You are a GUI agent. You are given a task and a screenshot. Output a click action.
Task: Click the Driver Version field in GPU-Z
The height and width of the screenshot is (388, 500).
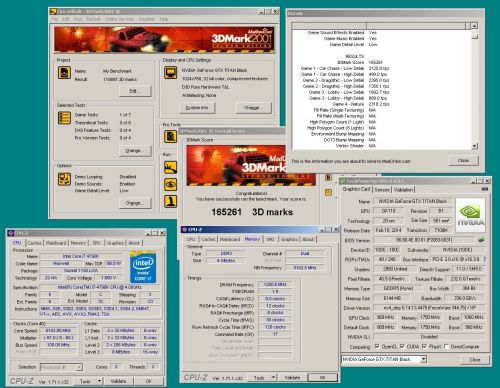point(429,308)
